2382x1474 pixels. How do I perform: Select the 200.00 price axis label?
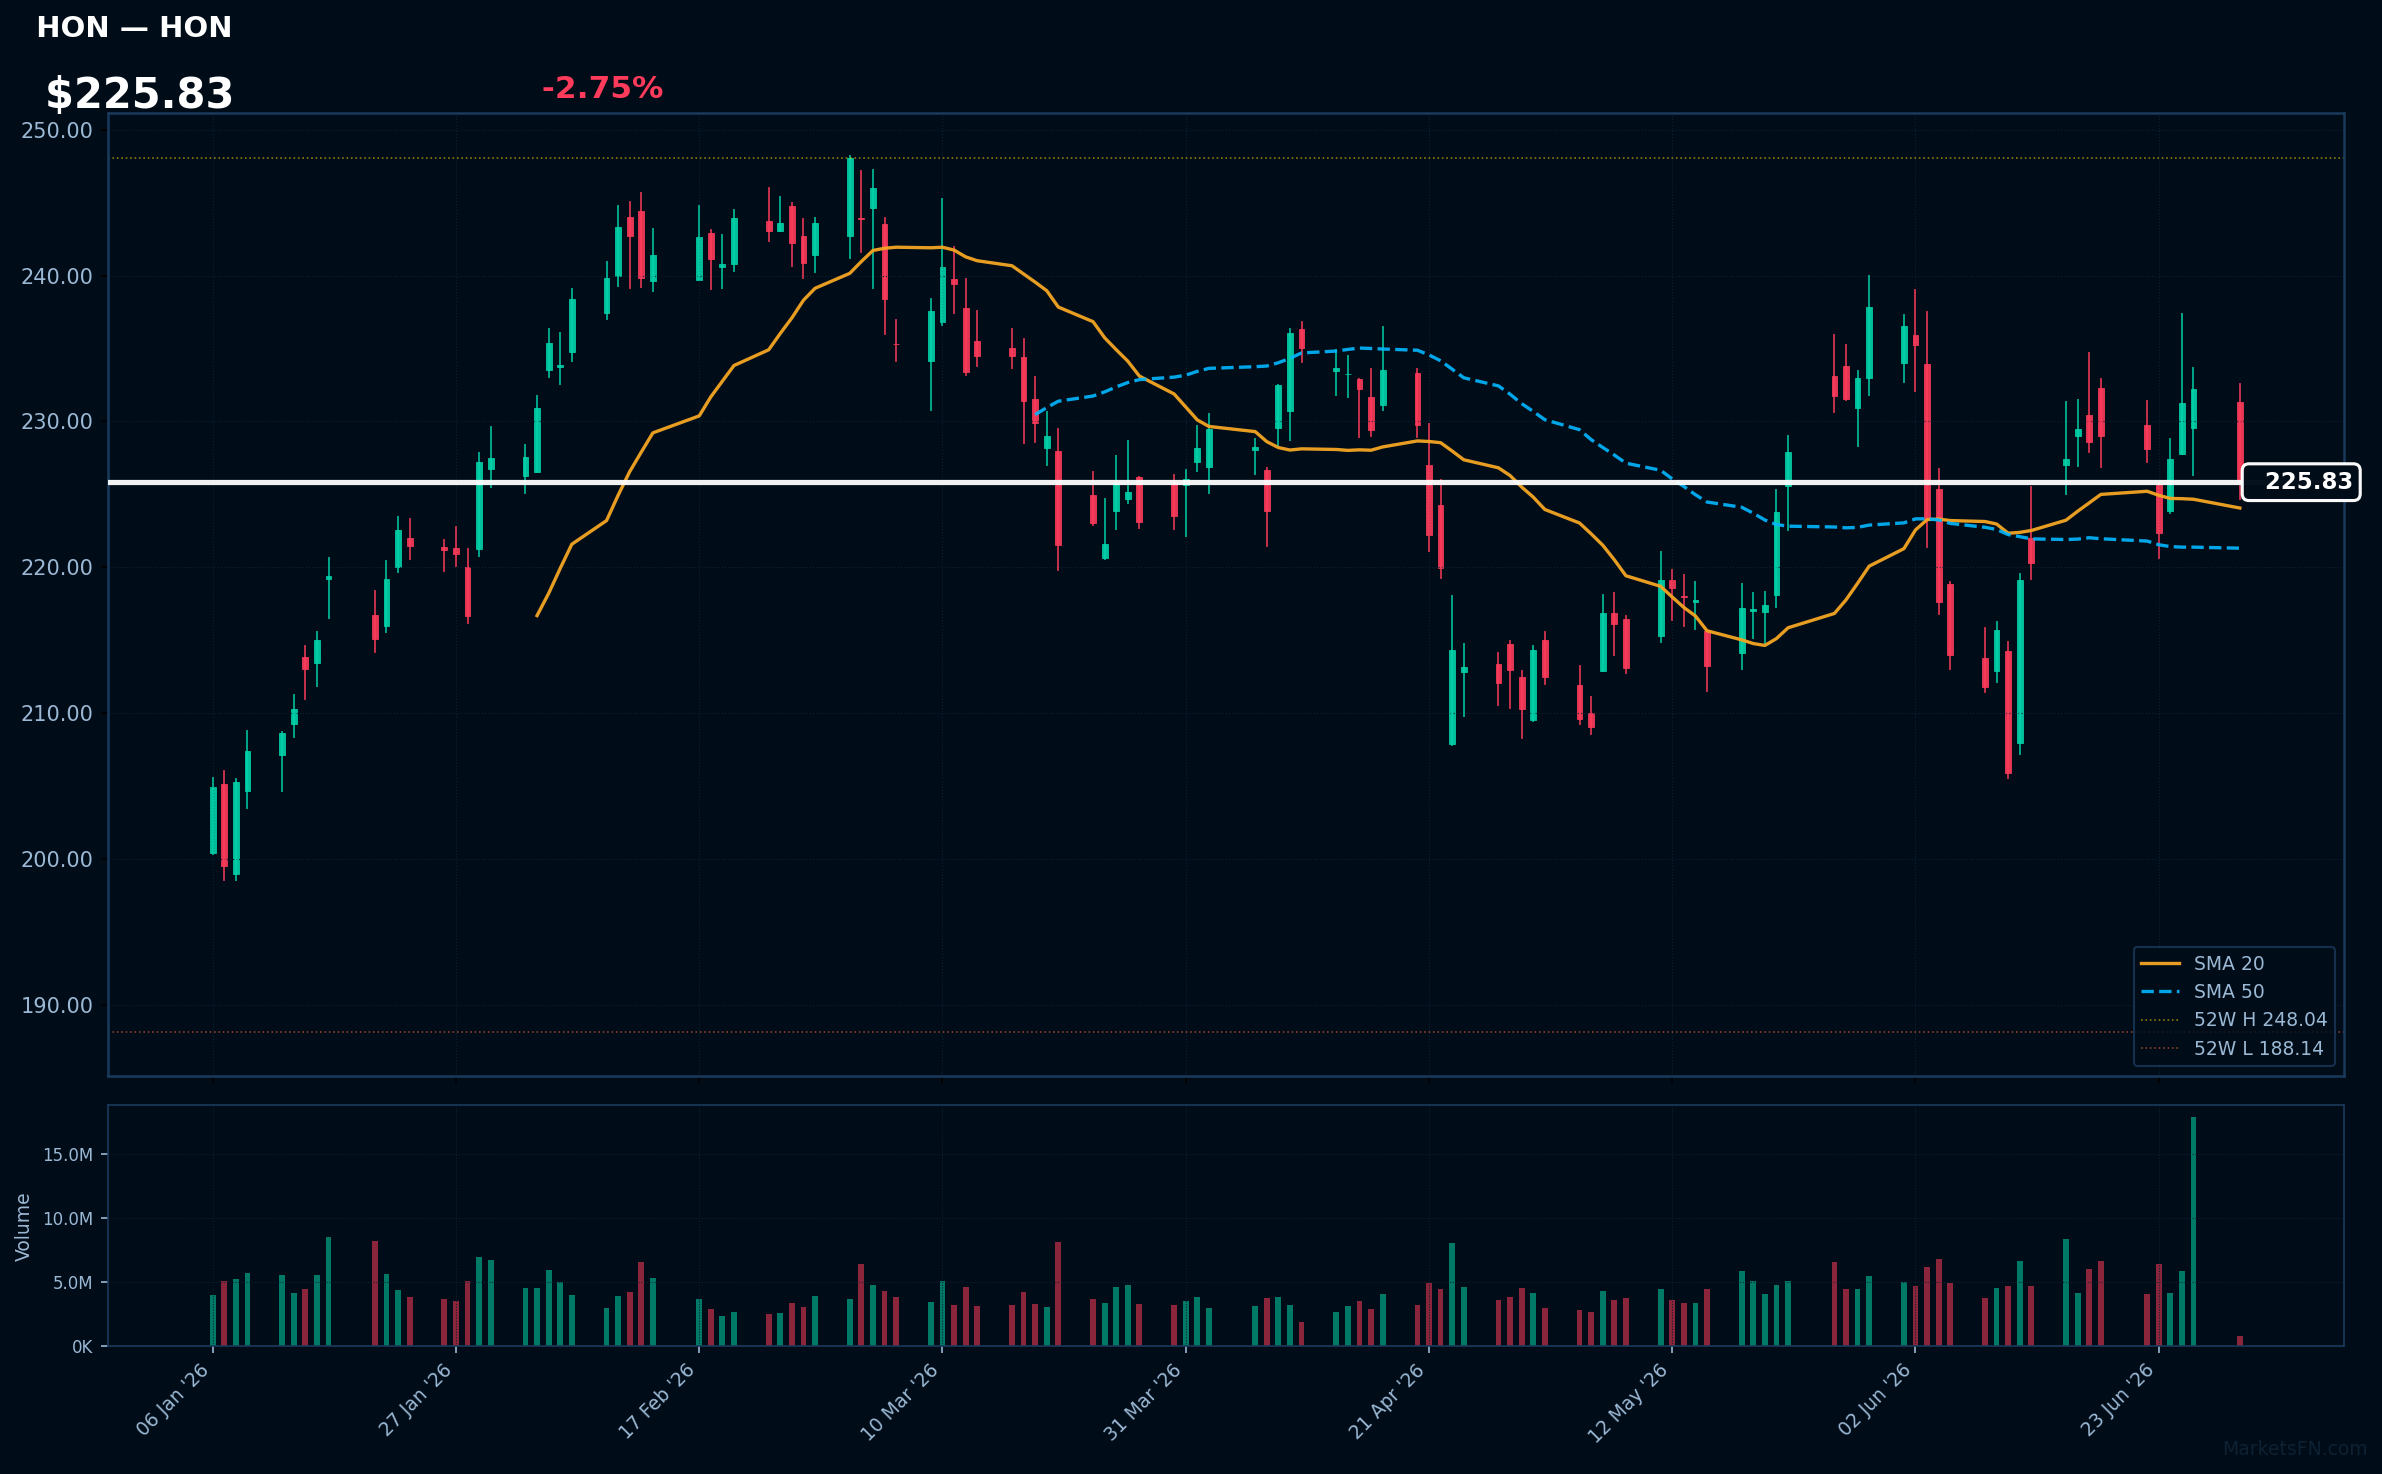click(x=57, y=860)
